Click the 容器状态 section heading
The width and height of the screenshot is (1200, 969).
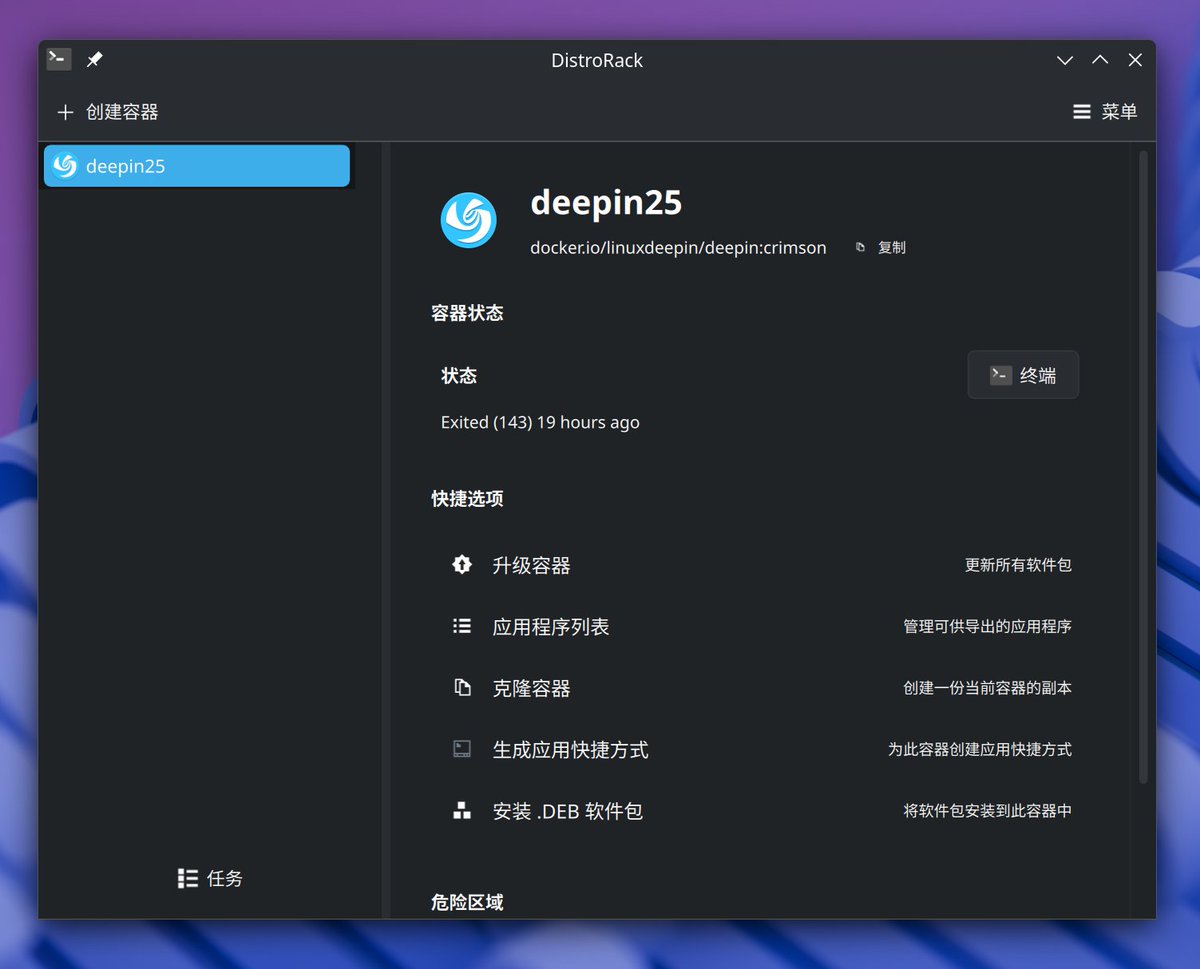[x=467, y=313]
